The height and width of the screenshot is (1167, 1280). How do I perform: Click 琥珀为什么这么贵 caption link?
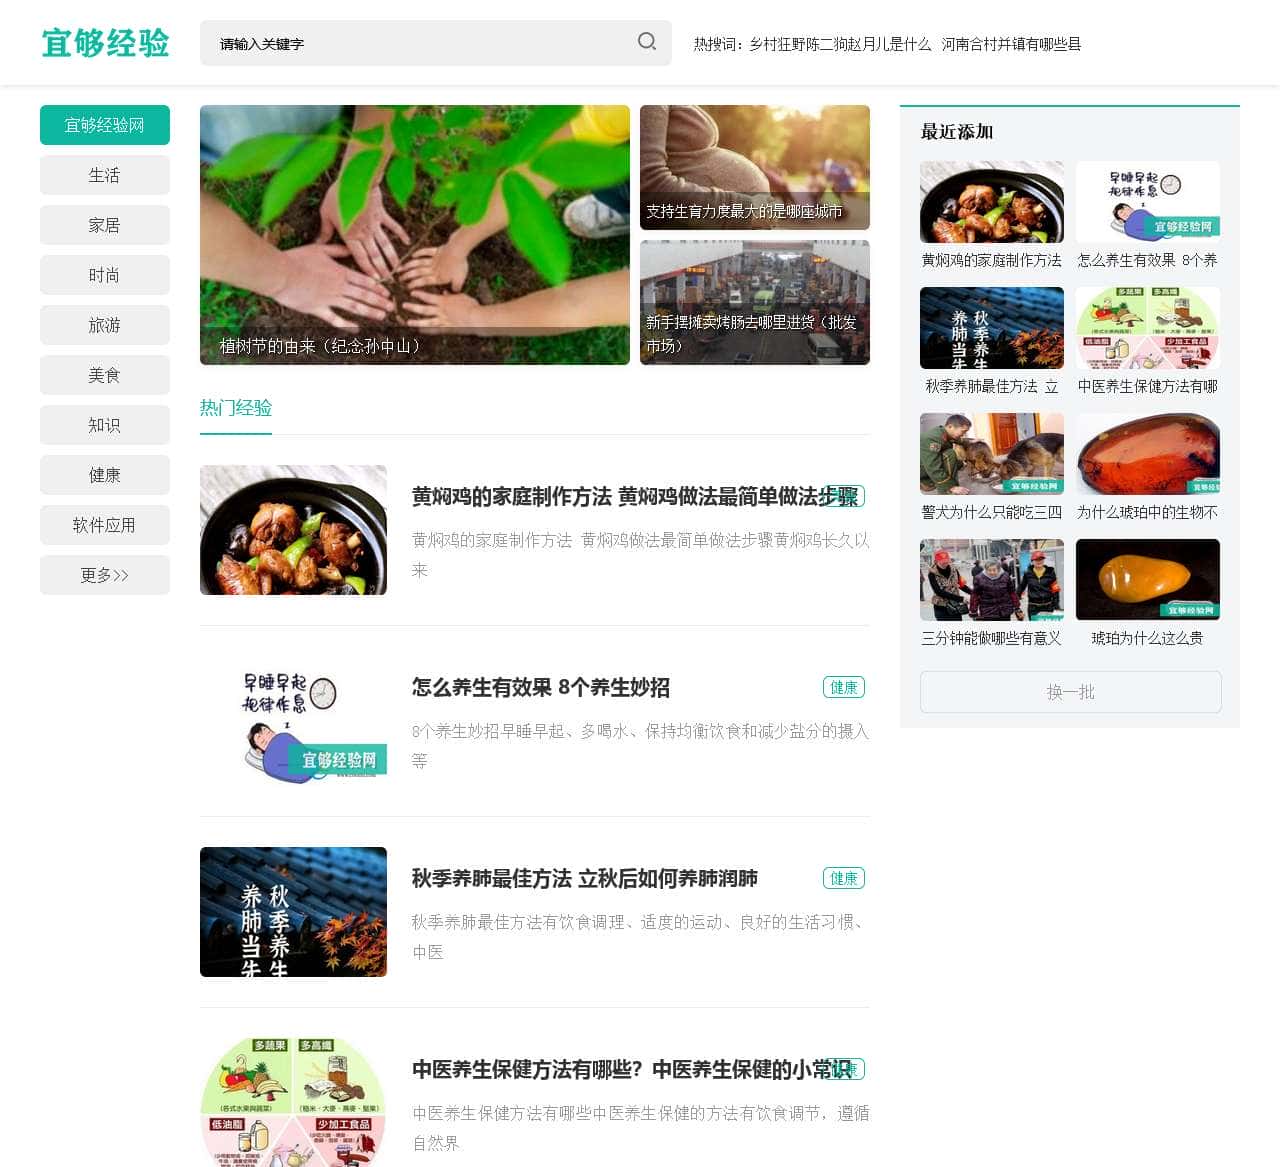click(1148, 638)
